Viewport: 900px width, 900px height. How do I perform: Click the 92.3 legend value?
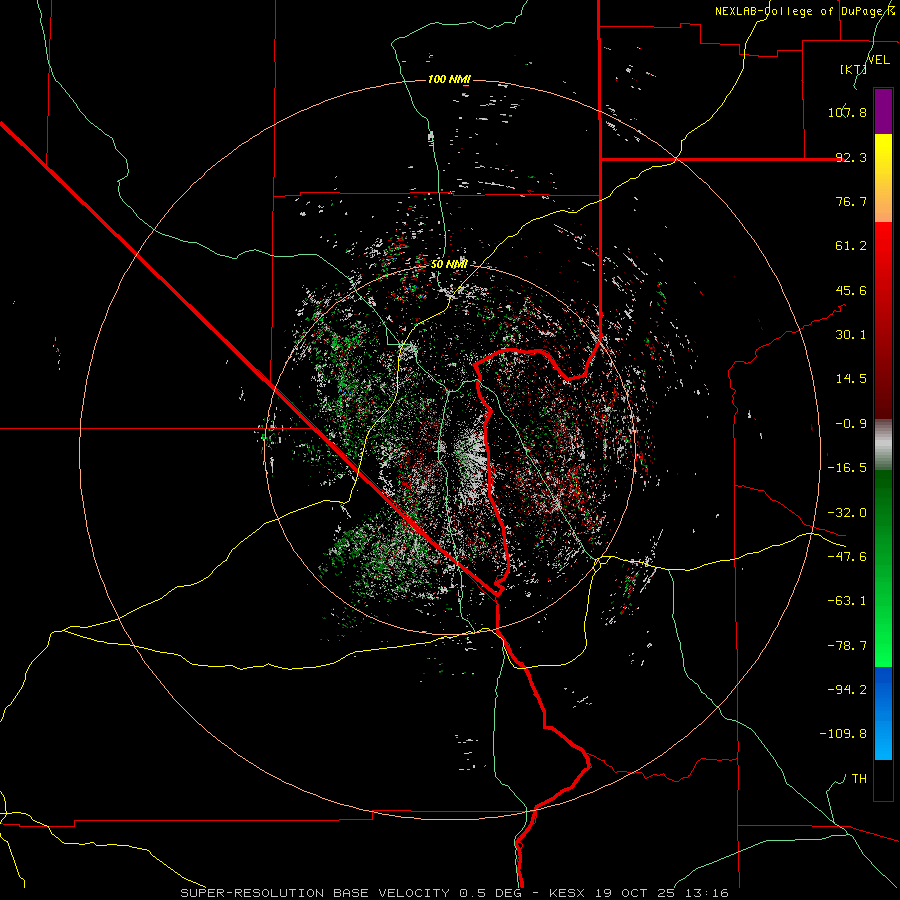(851, 157)
